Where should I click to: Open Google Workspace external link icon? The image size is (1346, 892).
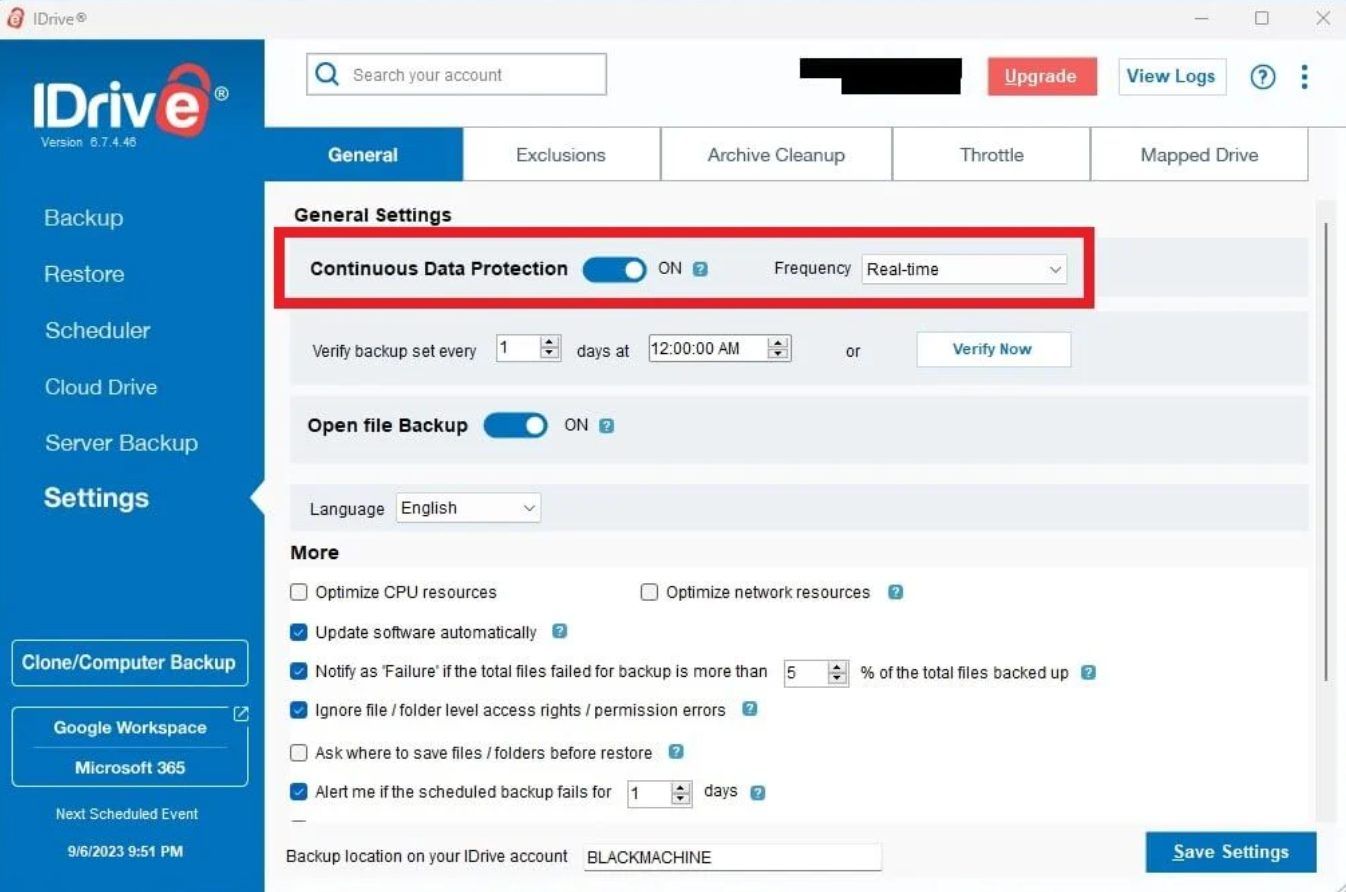[x=240, y=714]
